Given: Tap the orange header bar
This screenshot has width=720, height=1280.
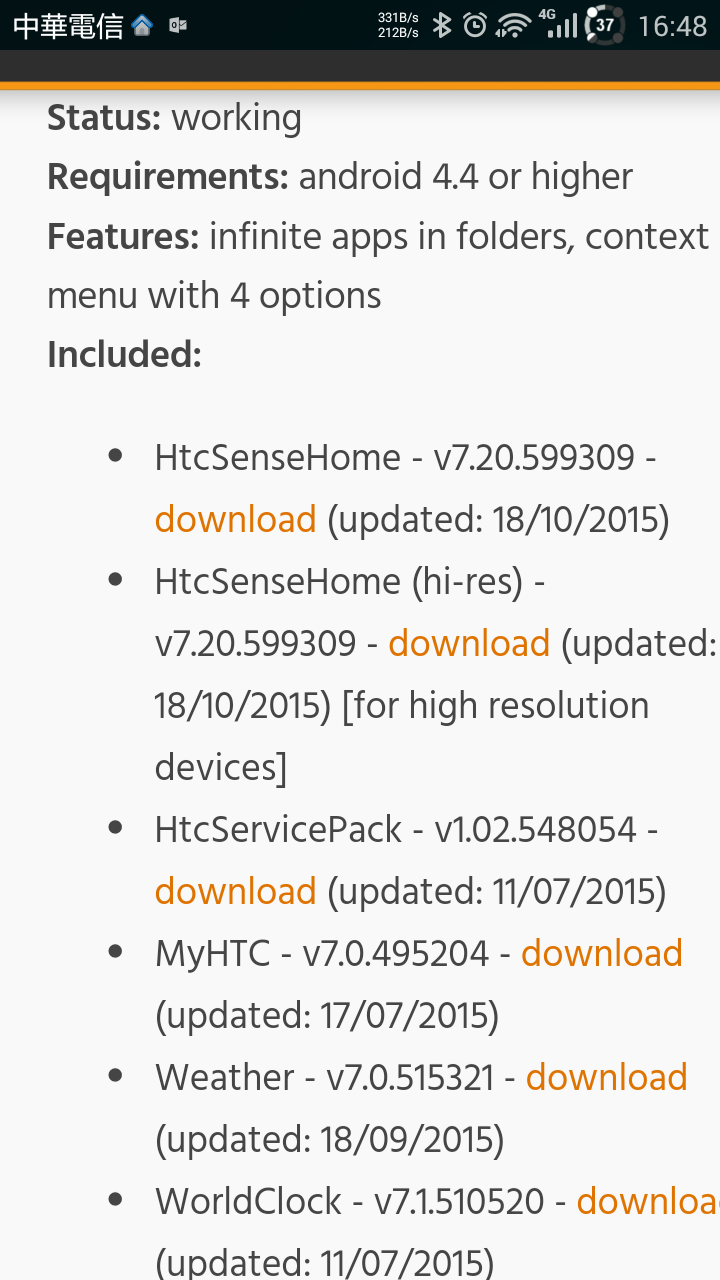Looking at the screenshot, I should click(360, 69).
